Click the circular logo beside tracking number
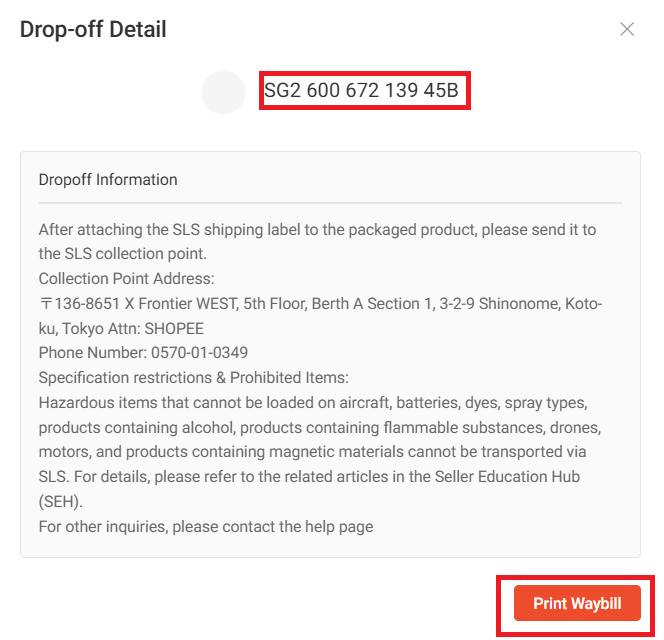 click(224, 92)
